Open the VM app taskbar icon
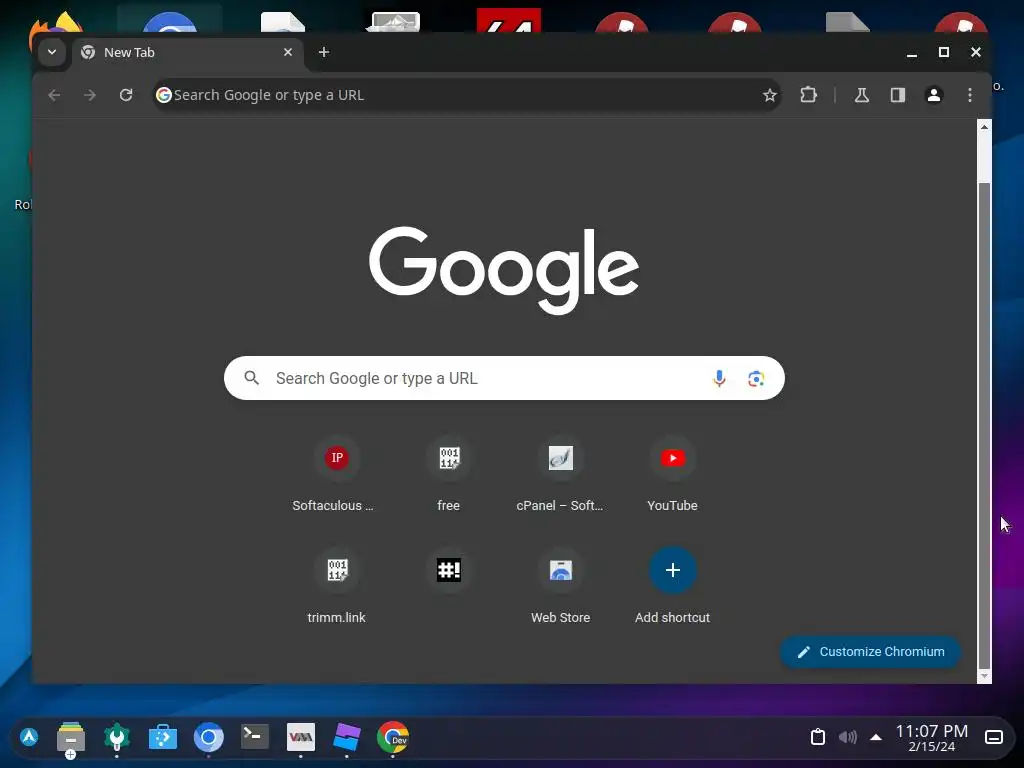This screenshot has width=1024, height=768. [301, 737]
